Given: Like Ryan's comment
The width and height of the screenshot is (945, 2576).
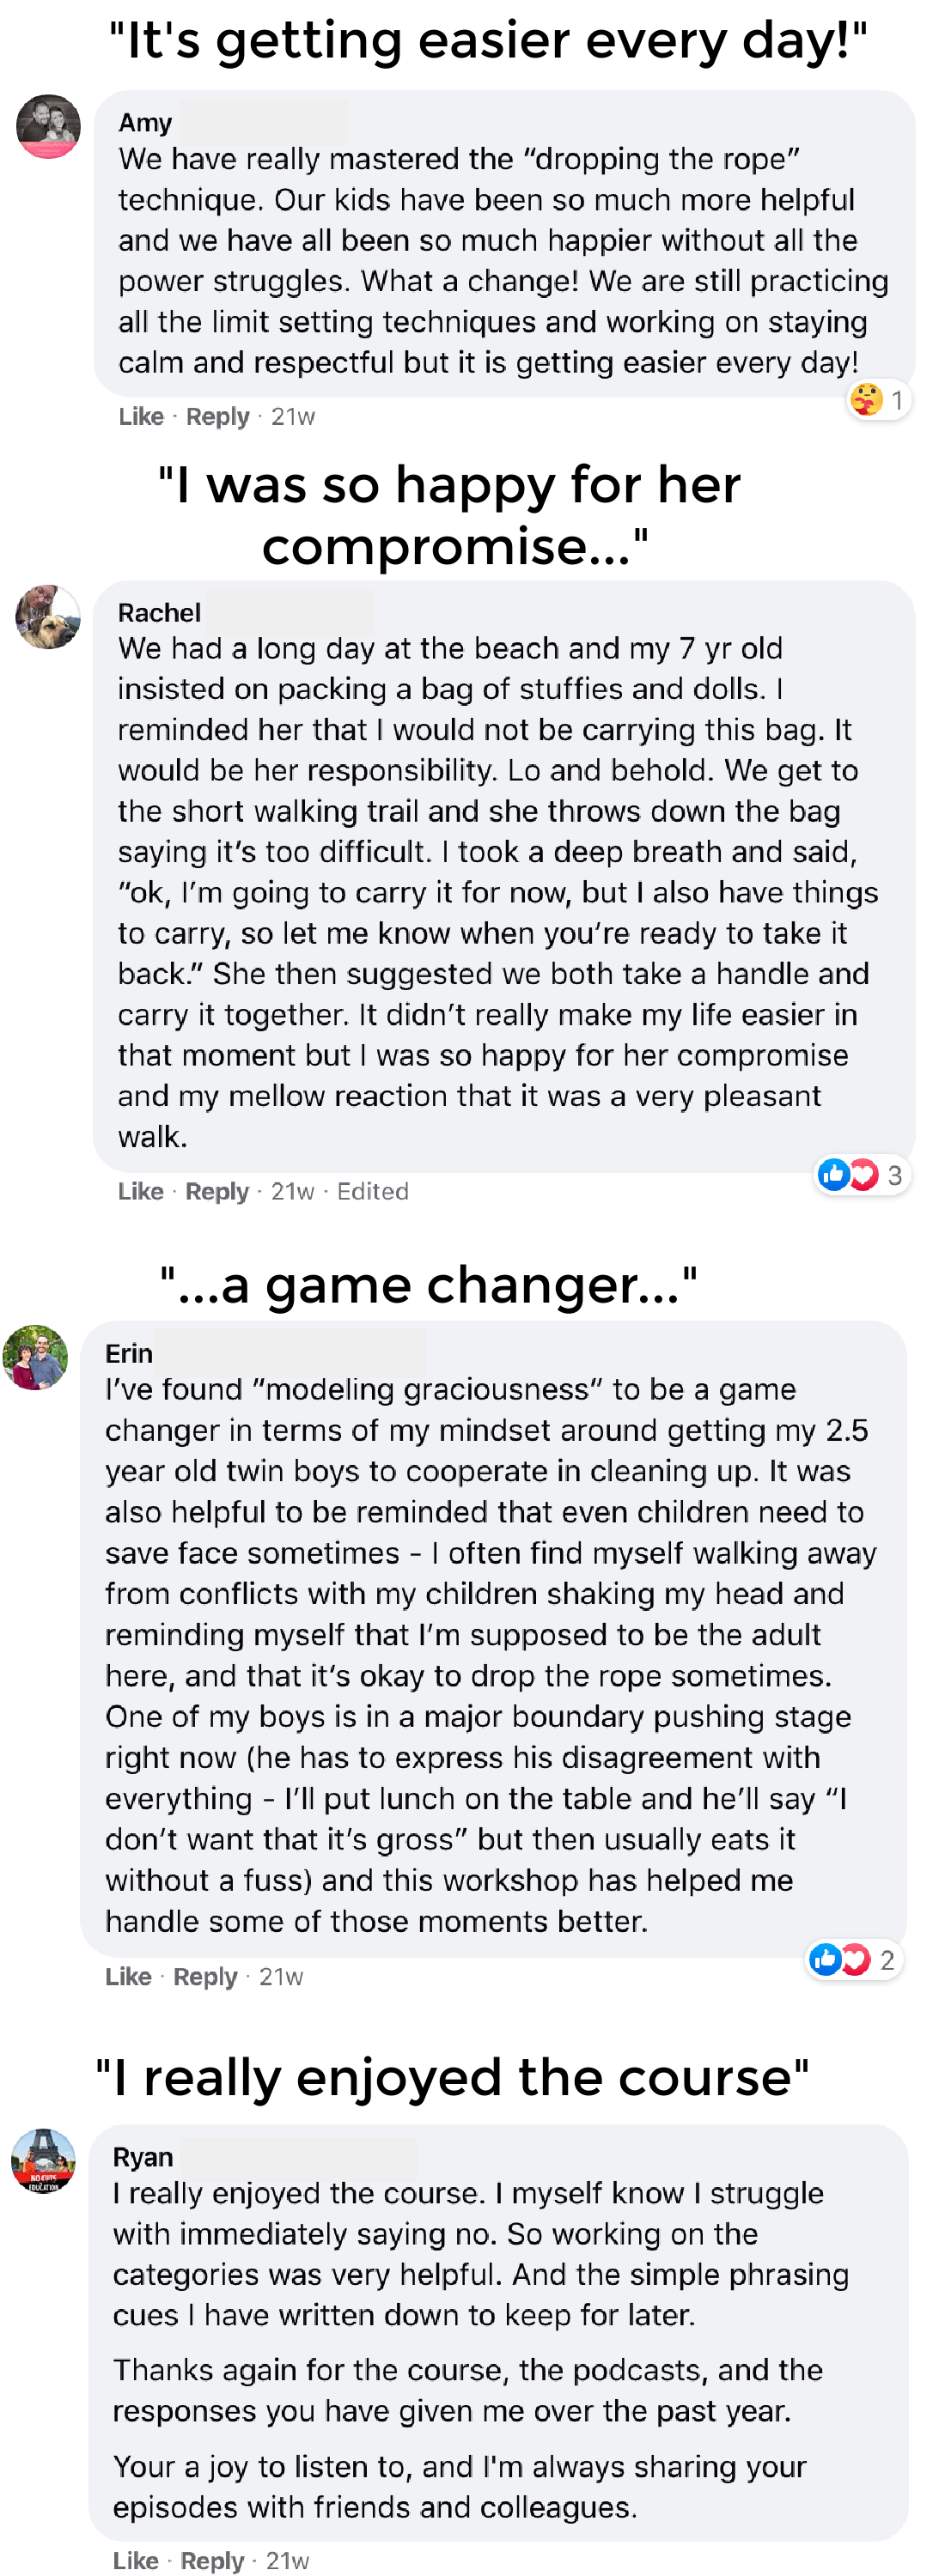Looking at the screenshot, I should click(x=136, y=2560).
